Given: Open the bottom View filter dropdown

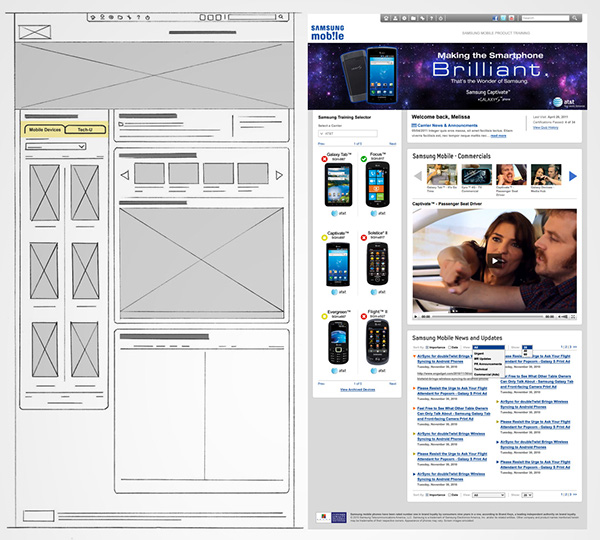Looking at the screenshot, I should pyautogui.click(x=489, y=495).
